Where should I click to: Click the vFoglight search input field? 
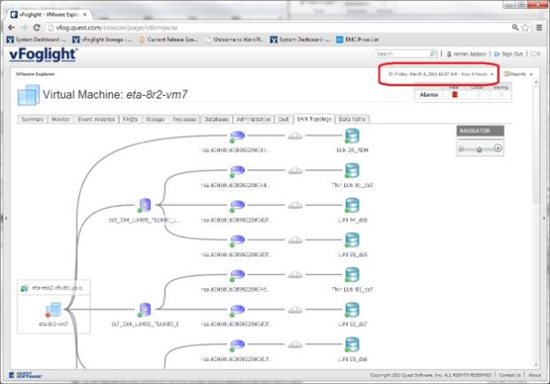[402, 54]
